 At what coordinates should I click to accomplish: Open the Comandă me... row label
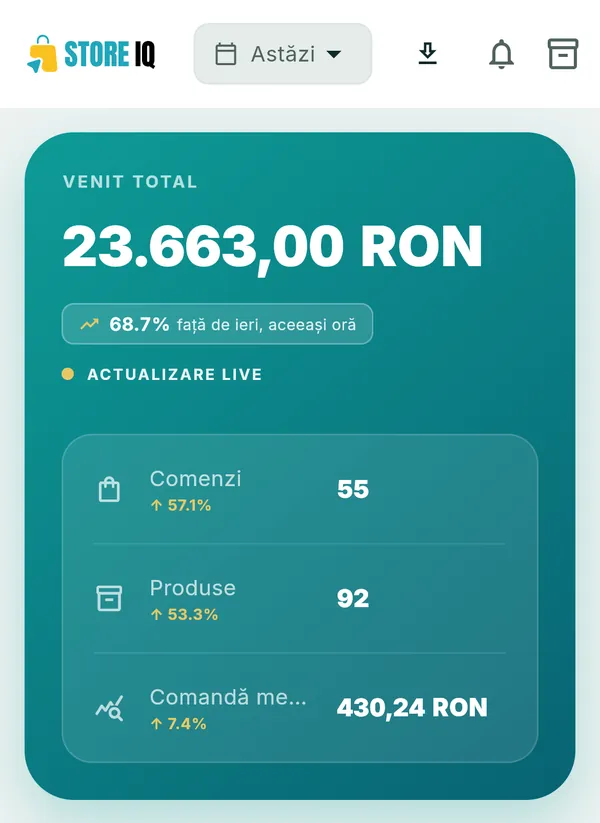(x=228, y=697)
